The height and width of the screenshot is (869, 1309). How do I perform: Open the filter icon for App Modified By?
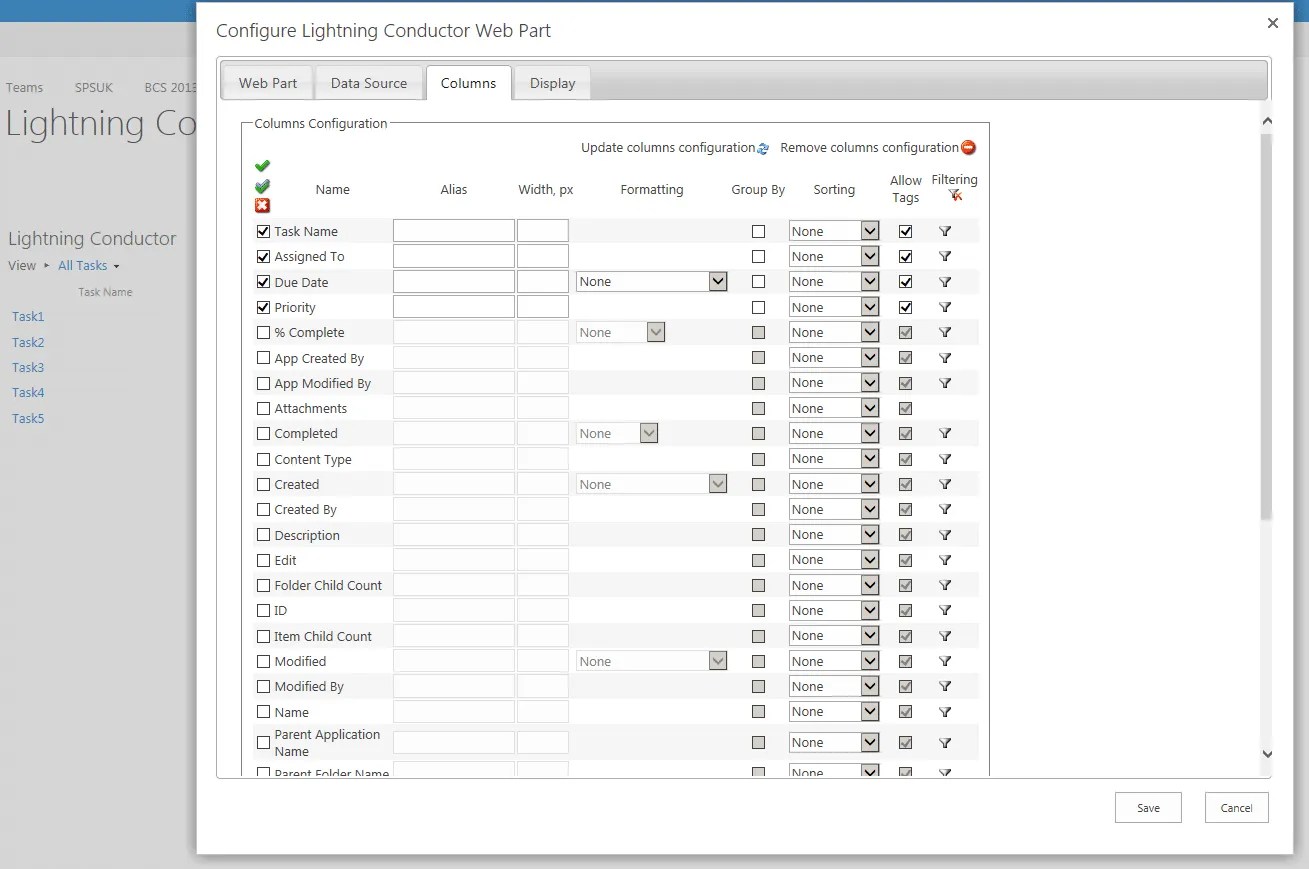click(x=945, y=383)
